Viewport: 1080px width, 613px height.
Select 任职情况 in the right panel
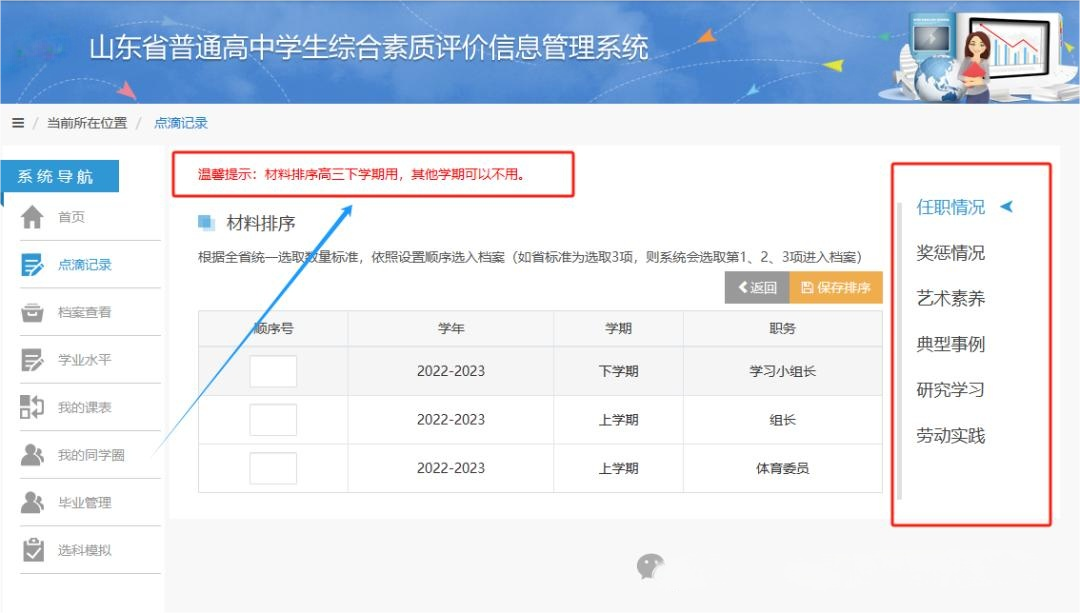[950, 207]
